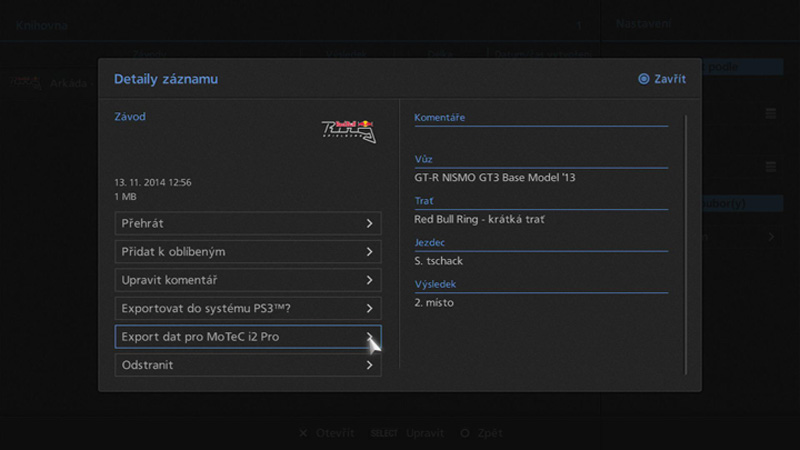800x450 pixels.
Task: Click the Komentáře field
Action: point(540,118)
